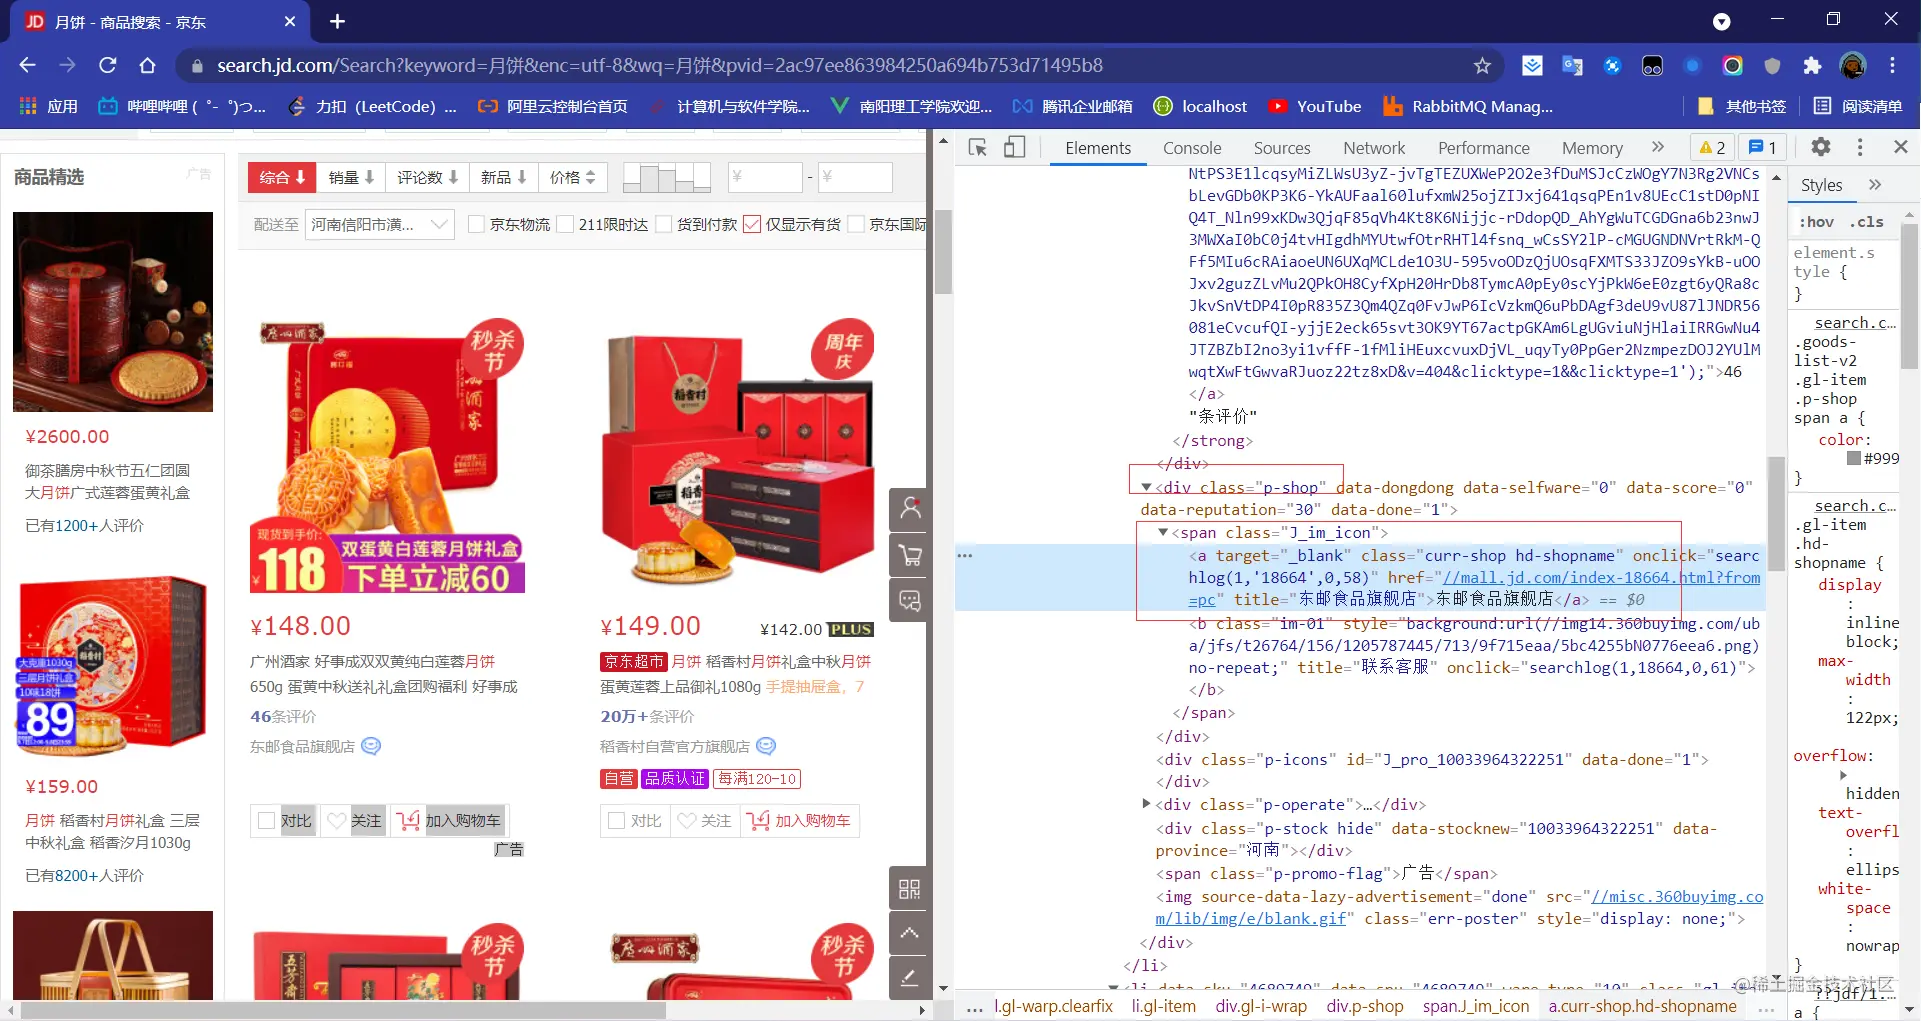Reload the page

pos(108,65)
